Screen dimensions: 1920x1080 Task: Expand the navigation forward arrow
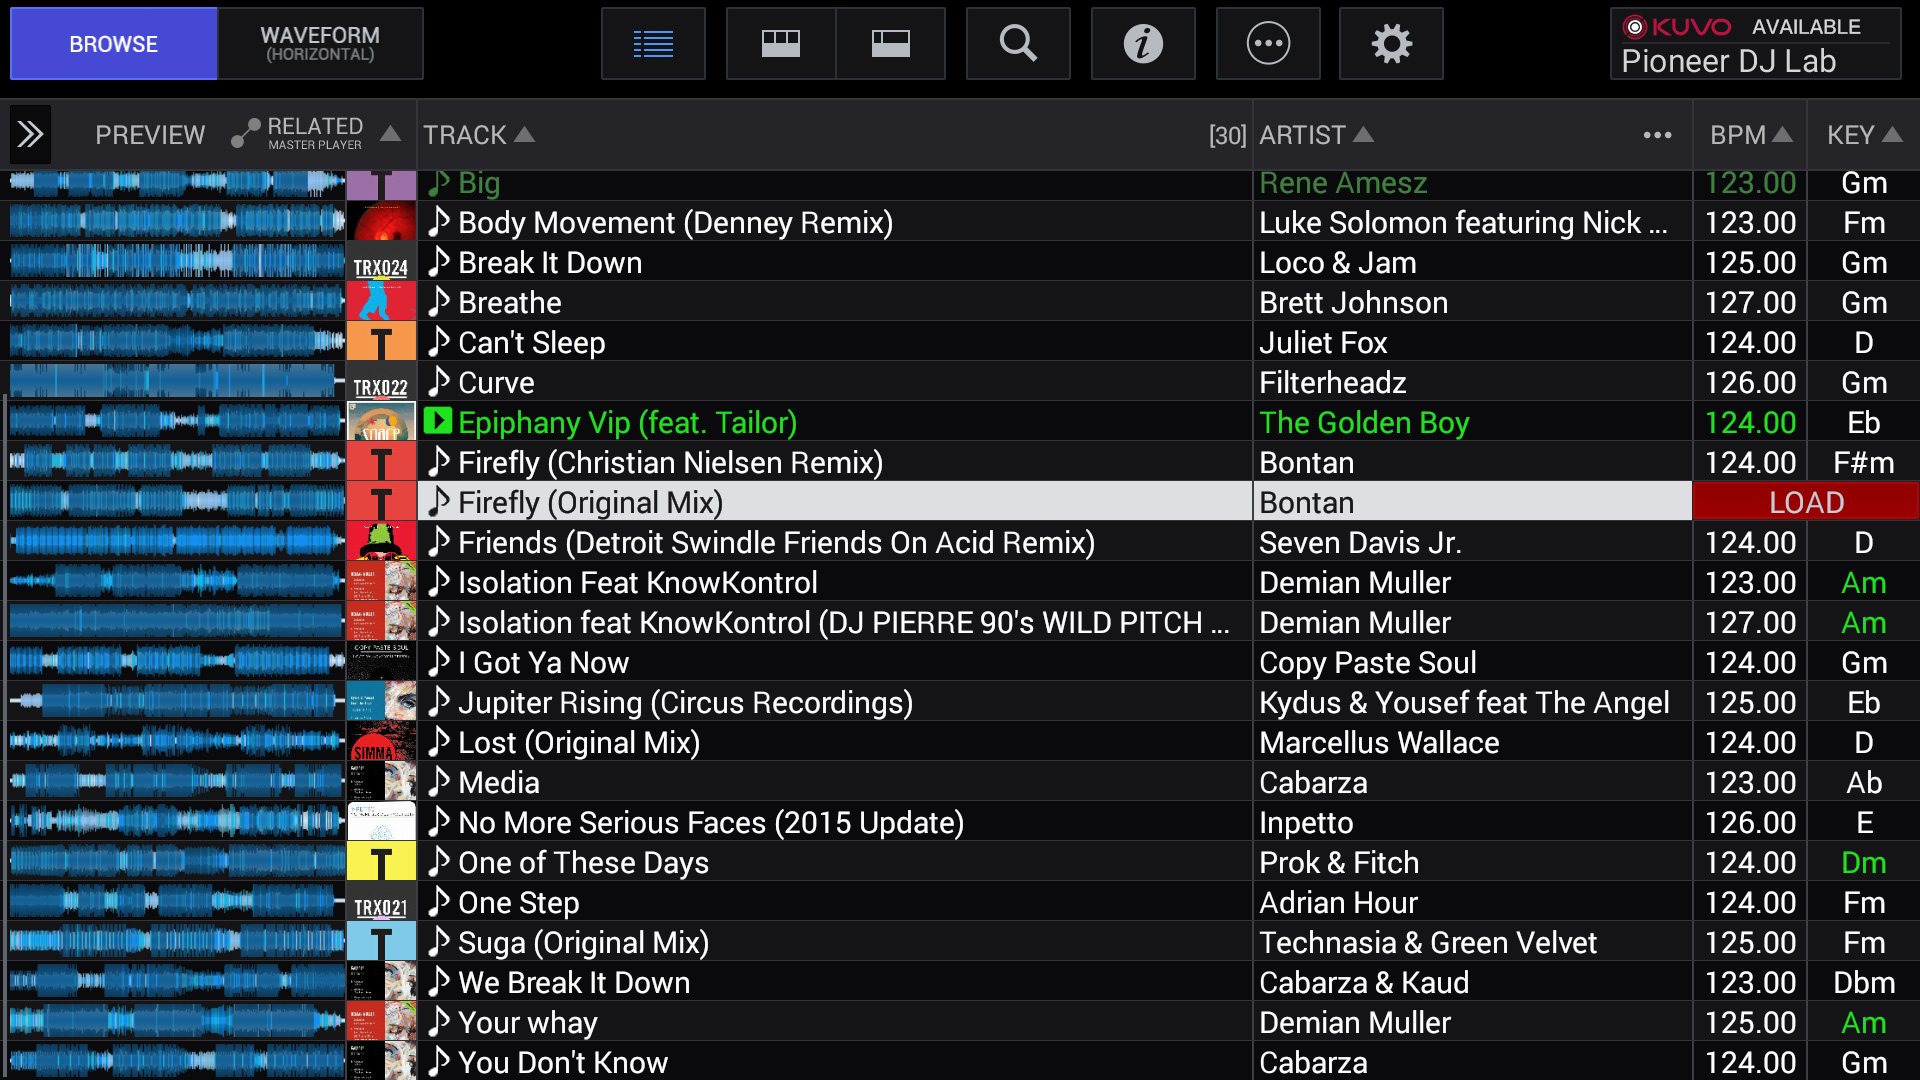click(32, 133)
